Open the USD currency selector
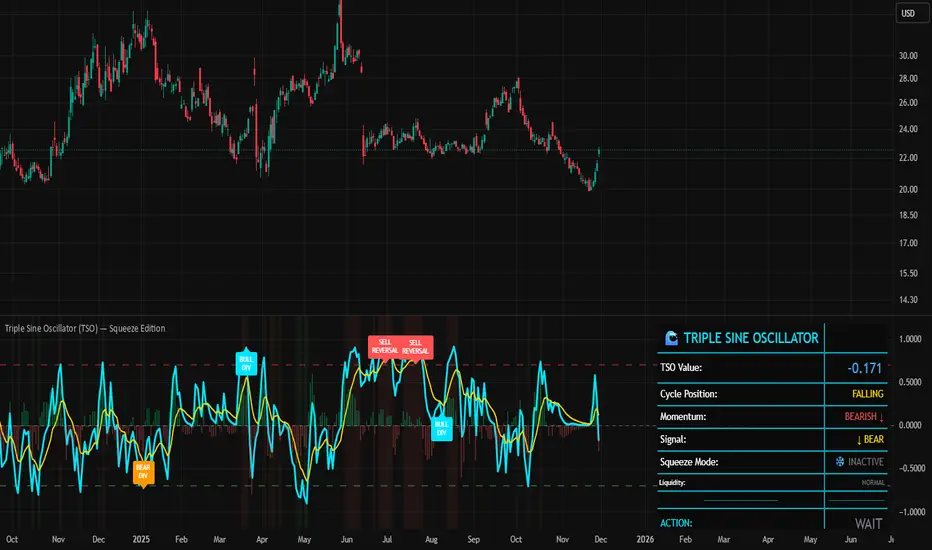The image size is (932, 550). click(911, 13)
